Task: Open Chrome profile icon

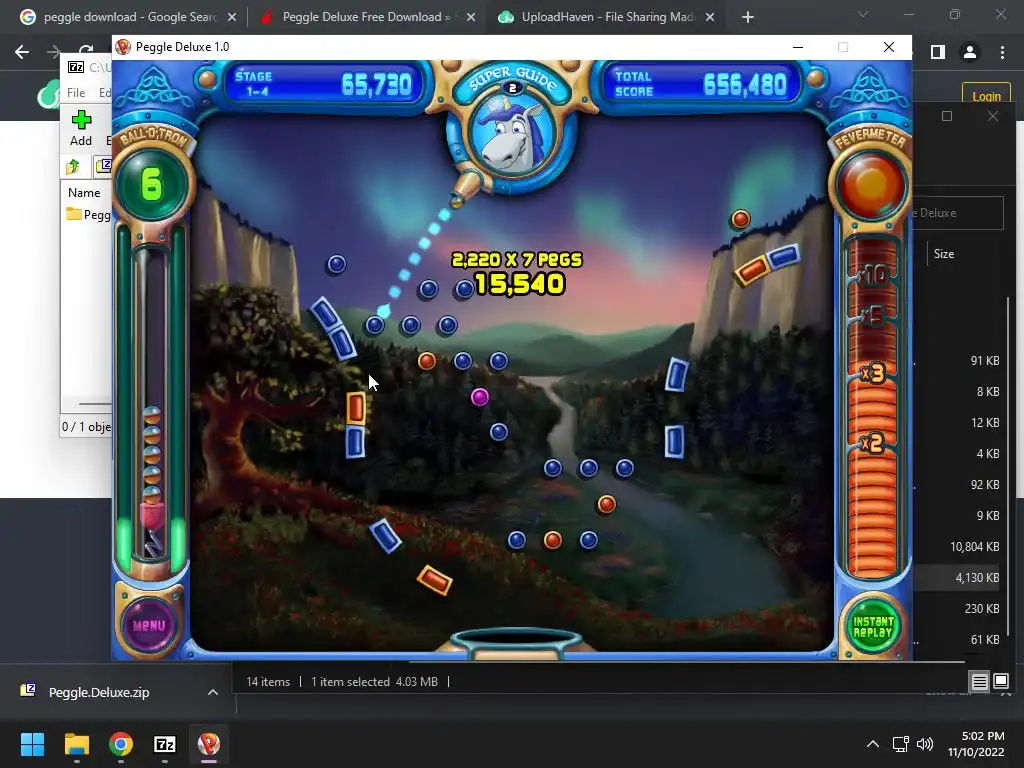Action: pos(970,52)
